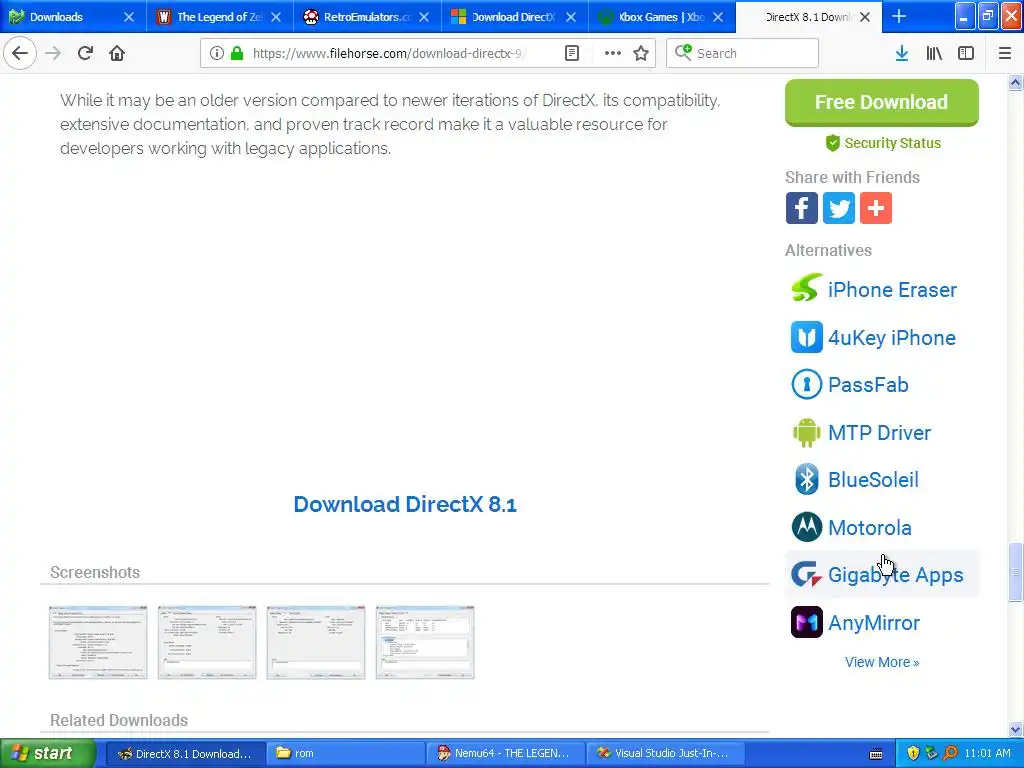The height and width of the screenshot is (768, 1024).
Task: Open the Firefox hamburger menu
Action: point(1004,53)
